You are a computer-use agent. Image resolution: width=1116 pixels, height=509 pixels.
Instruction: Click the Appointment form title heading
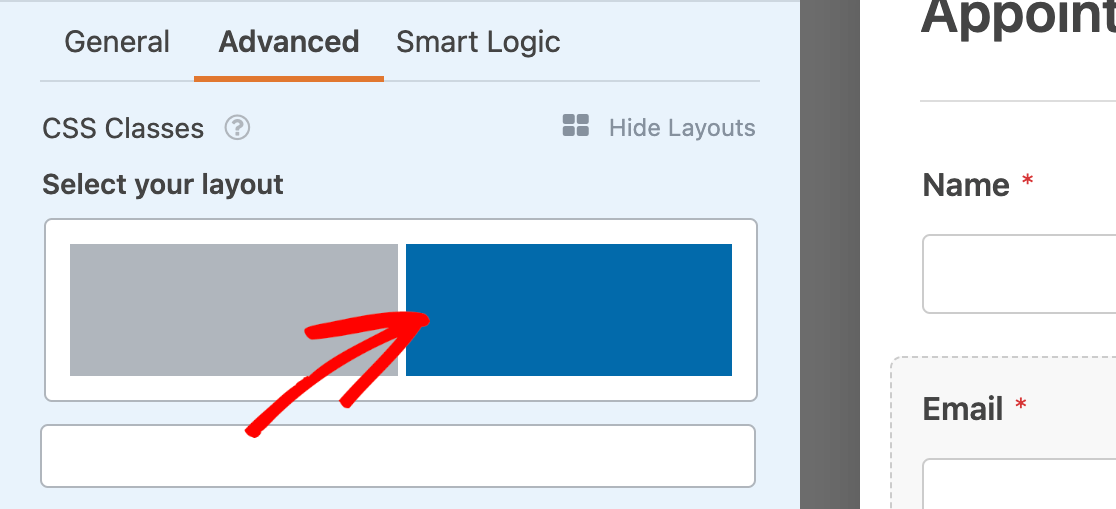click(x=1017, y=18)
